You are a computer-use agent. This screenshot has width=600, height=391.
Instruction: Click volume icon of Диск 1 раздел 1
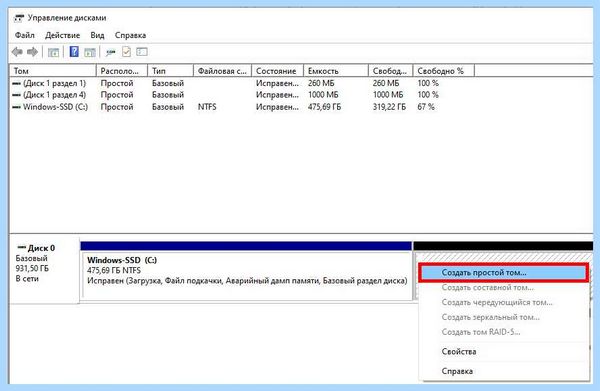[x=16, y=83]
